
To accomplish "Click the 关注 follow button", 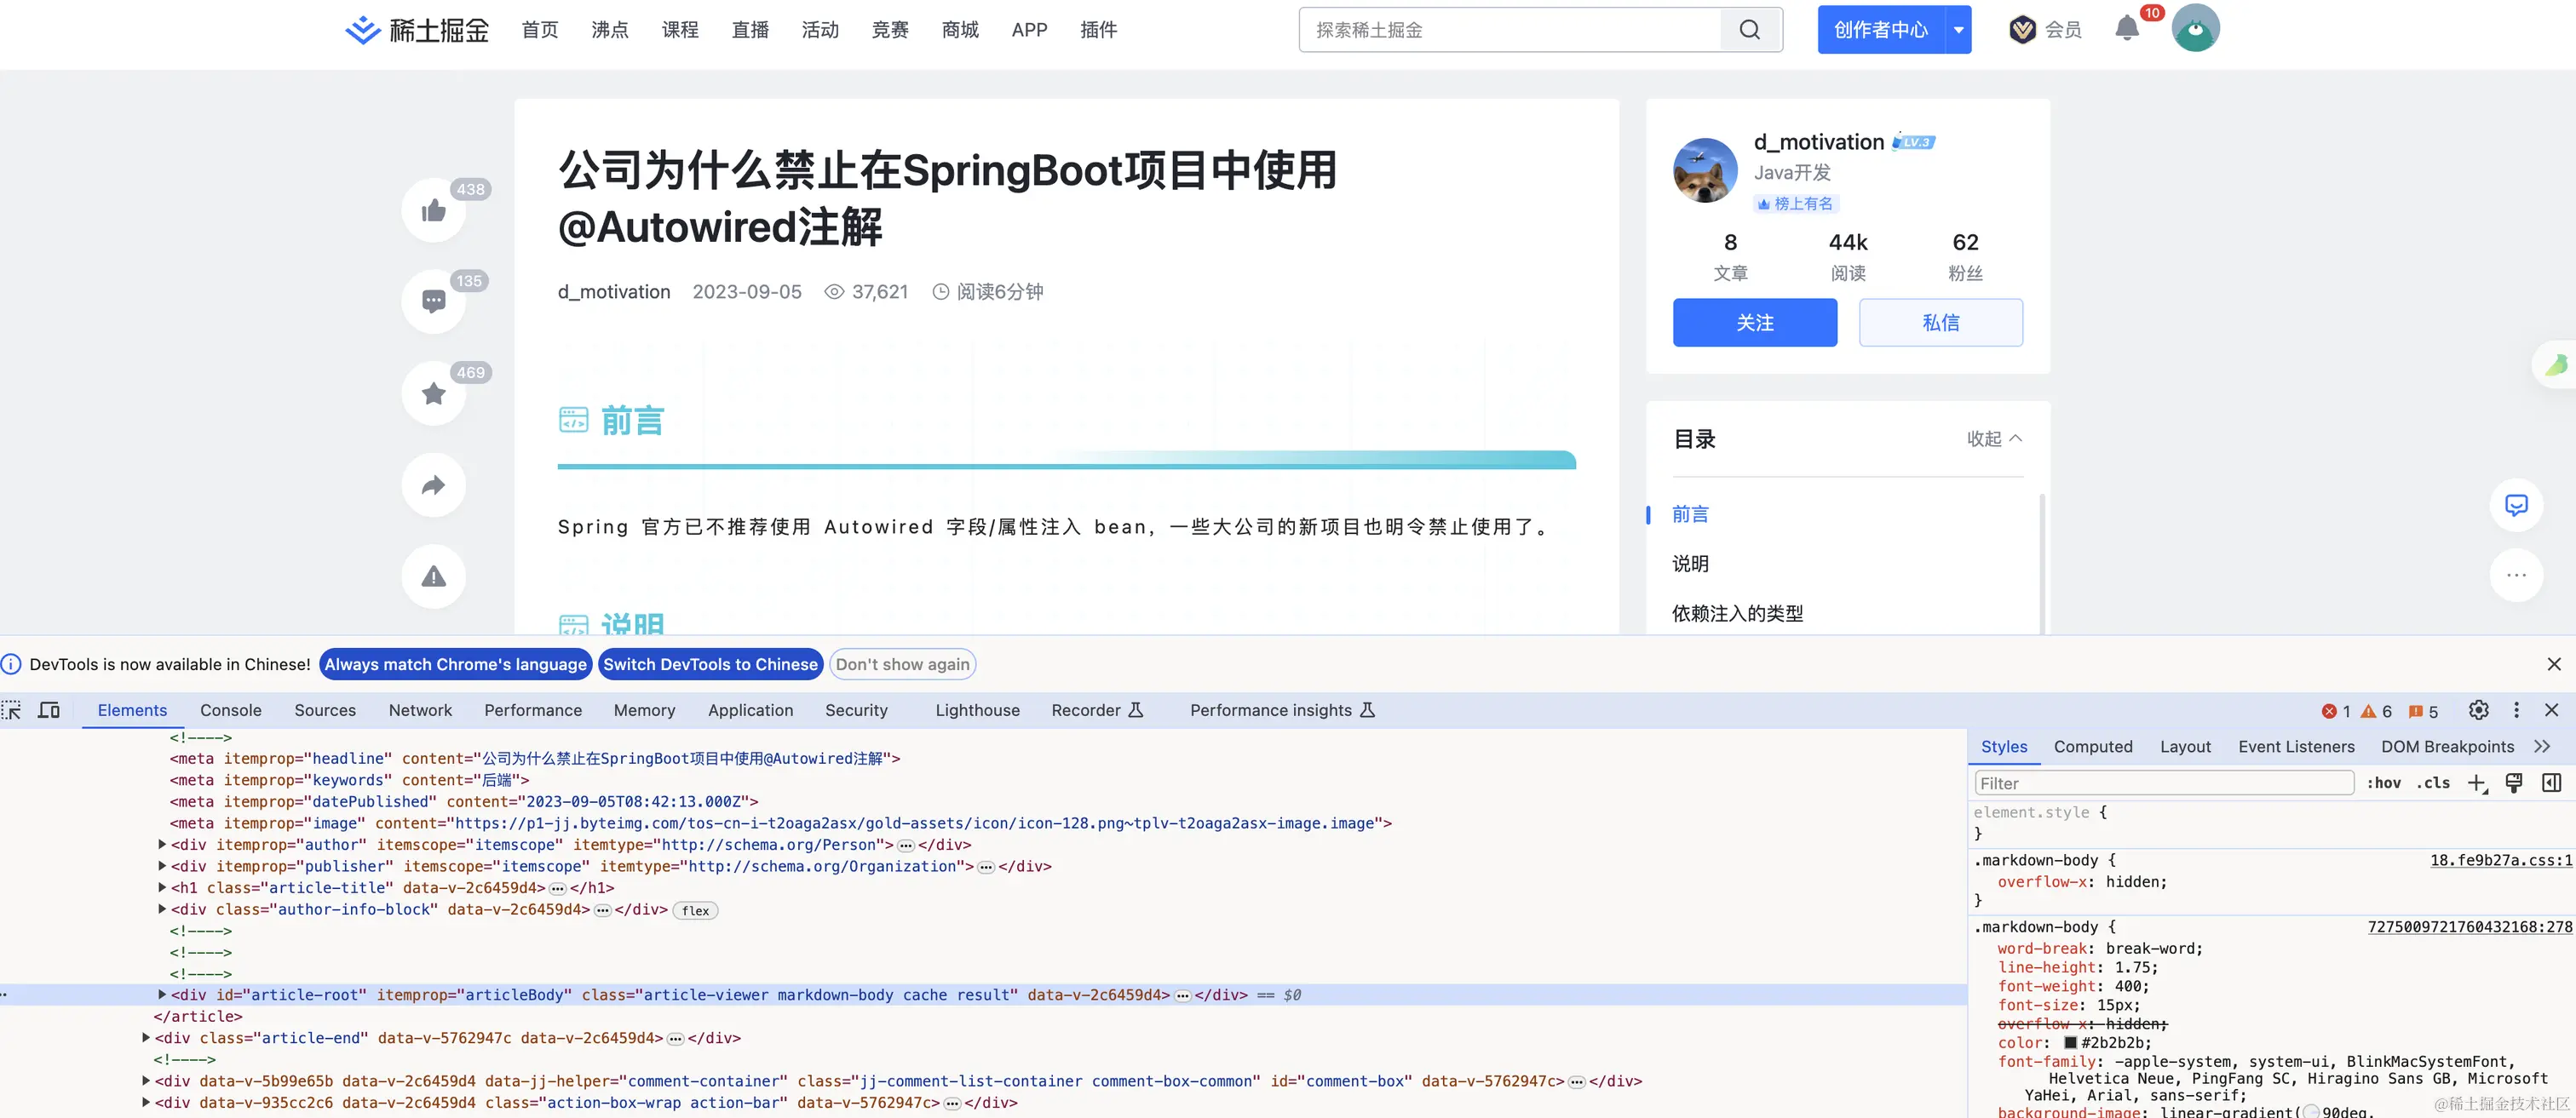I will pyautogui.click(x=1754, y=323).
